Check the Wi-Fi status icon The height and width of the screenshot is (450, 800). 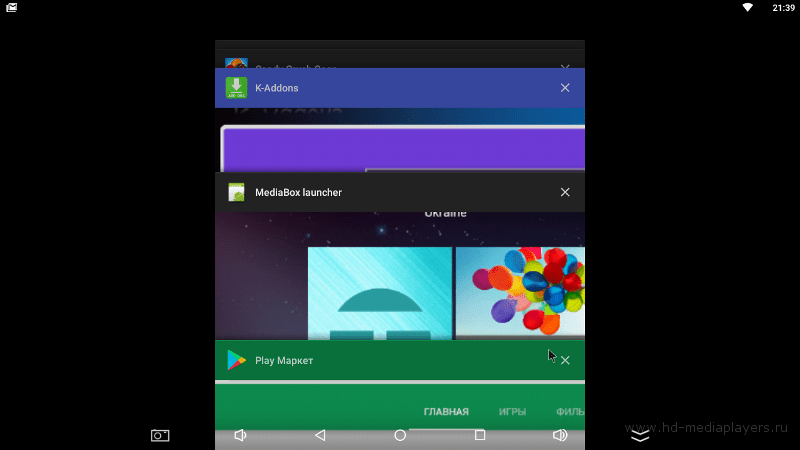click(747, 7)
